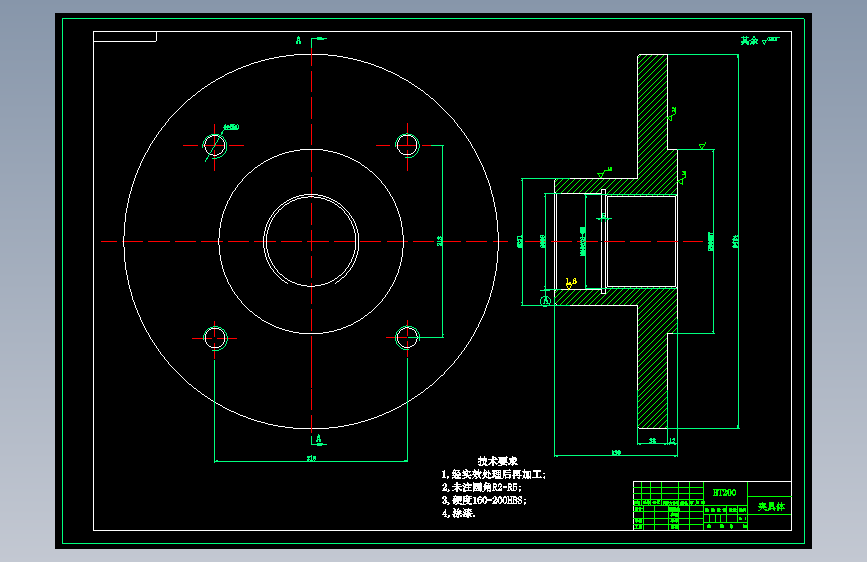Select the HT200 material cell in title block
This screenshot has height=562, width=867.
724,492
